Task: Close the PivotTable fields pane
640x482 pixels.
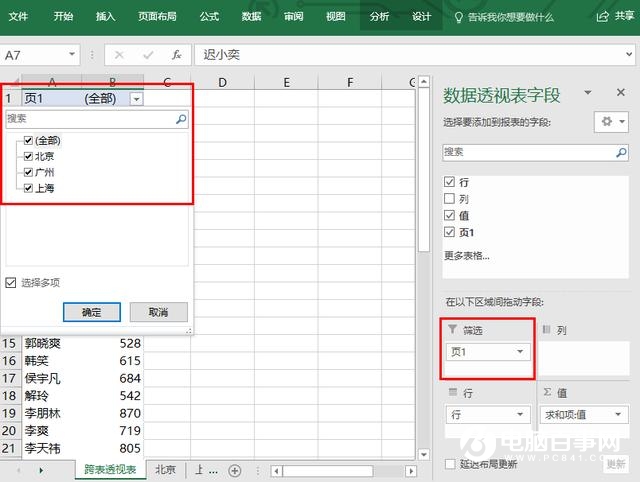Action: pyautogui.click(x=620, y=93)
